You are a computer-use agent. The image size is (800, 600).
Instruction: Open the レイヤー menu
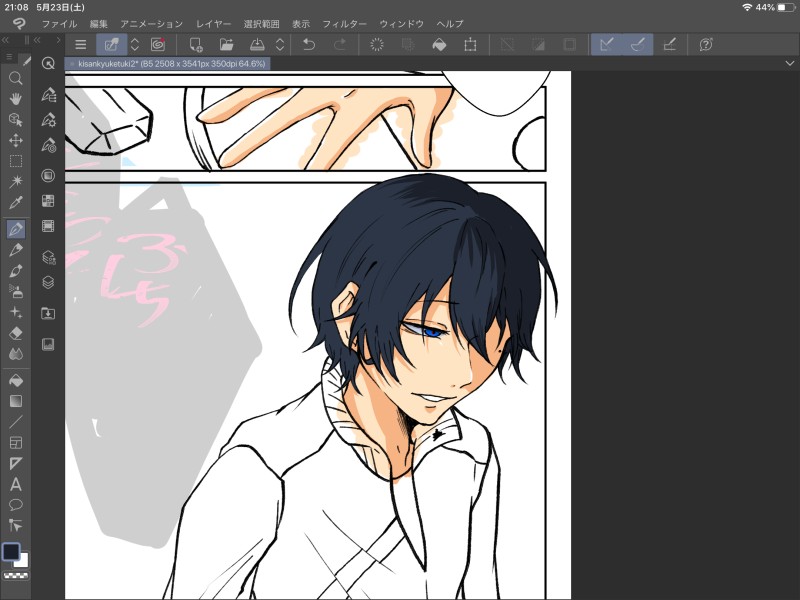(x=213, y=24)
